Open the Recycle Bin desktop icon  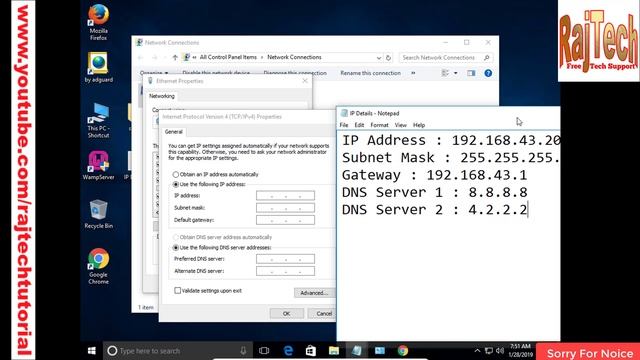(98, 214)
